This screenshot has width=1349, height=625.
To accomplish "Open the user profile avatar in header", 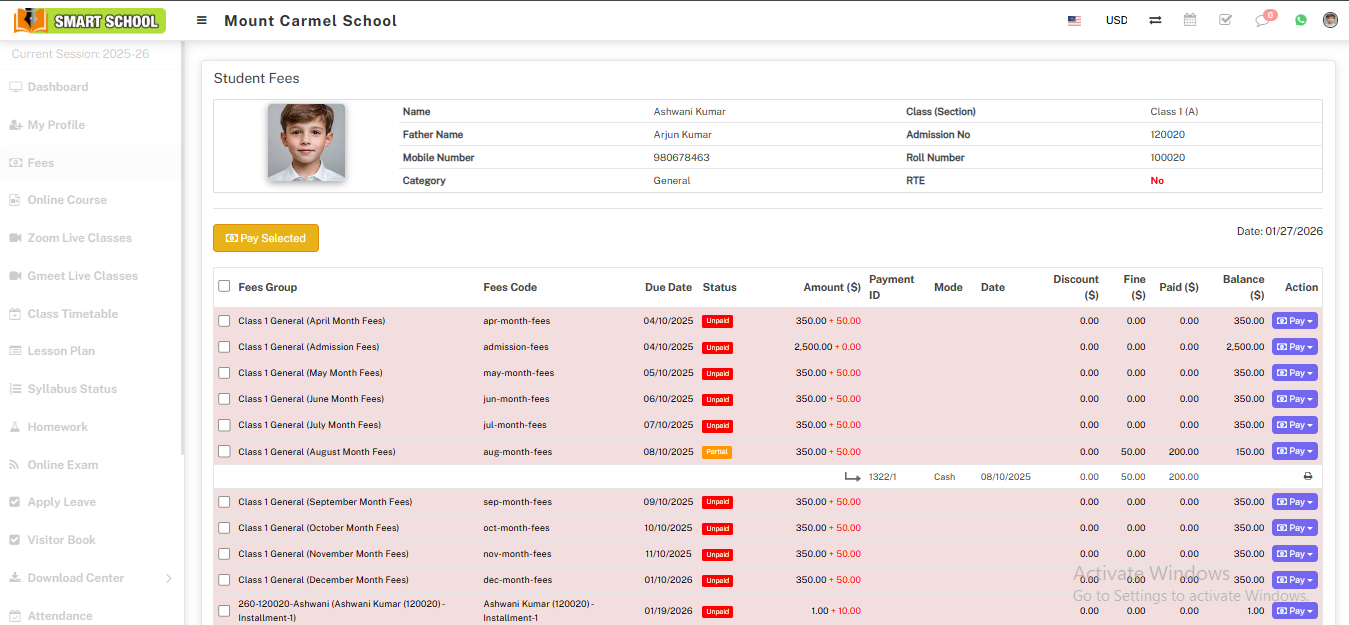I will pyautogui.click(x=1330, y=20).
